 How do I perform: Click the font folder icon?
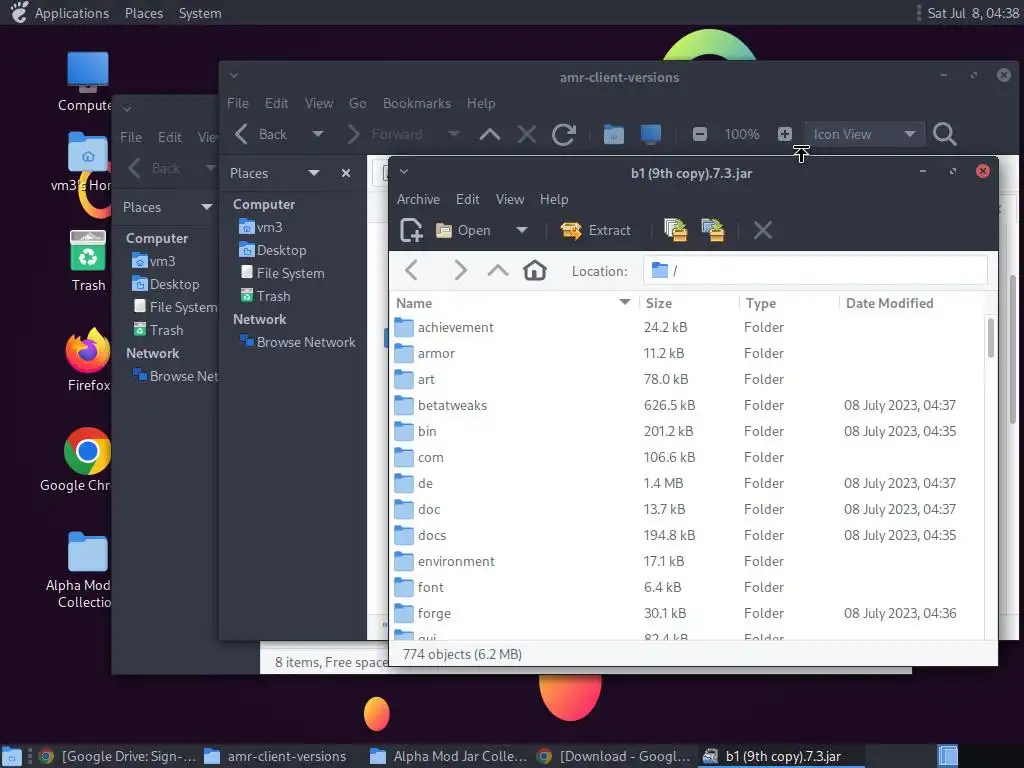(x=404, y=587)
